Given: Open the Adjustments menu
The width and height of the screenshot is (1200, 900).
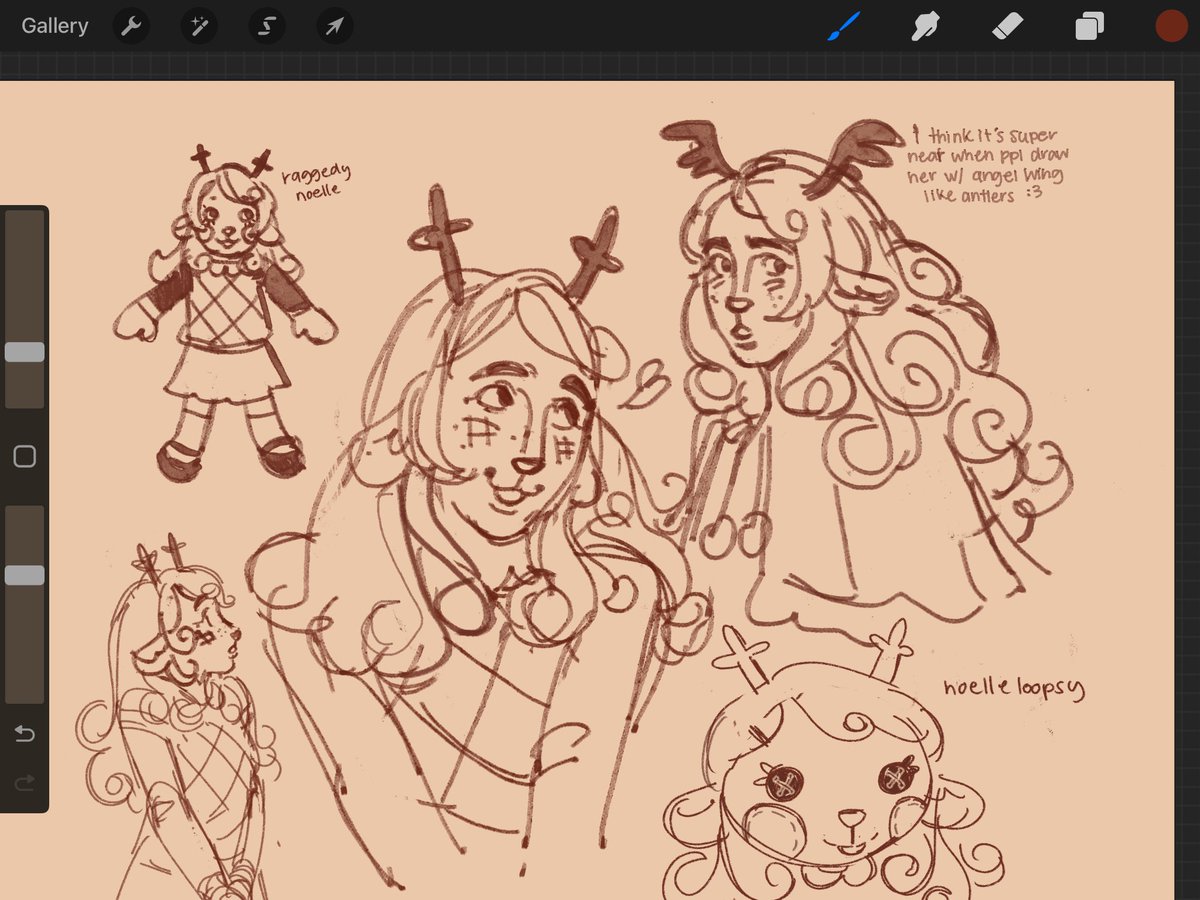Looking at the screenshot, I should click(198, 26).
